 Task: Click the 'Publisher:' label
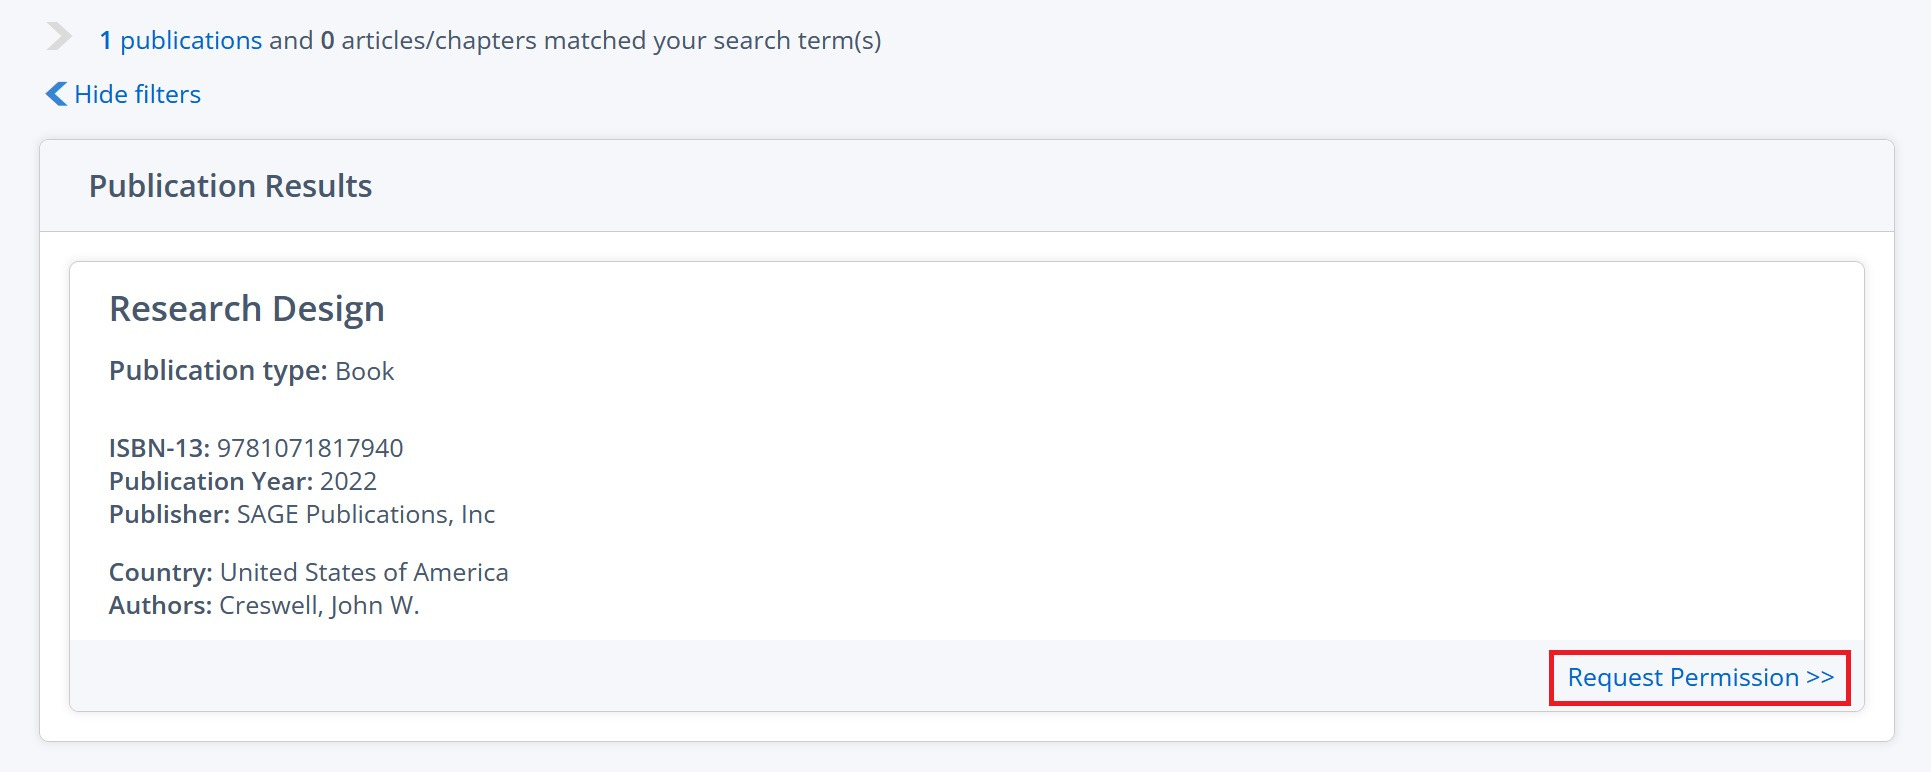(x=169, y=514)
